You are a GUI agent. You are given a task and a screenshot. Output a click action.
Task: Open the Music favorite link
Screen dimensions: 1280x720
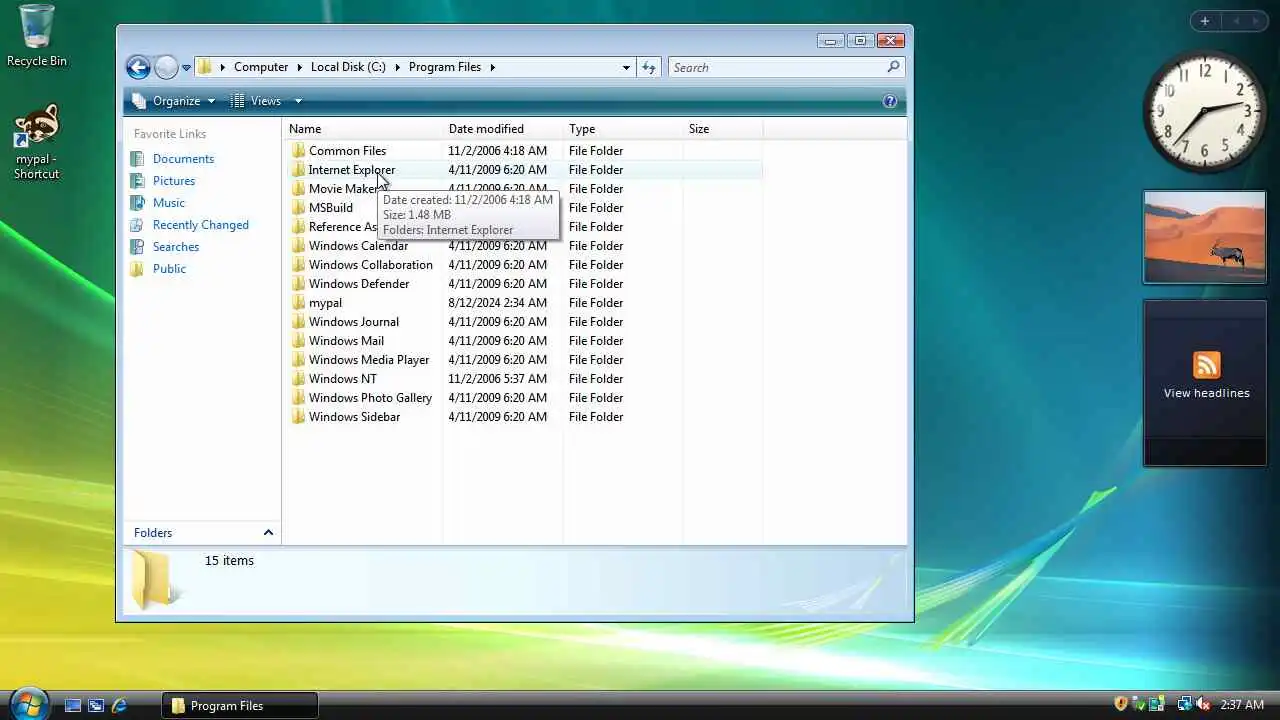coord(169,203)
